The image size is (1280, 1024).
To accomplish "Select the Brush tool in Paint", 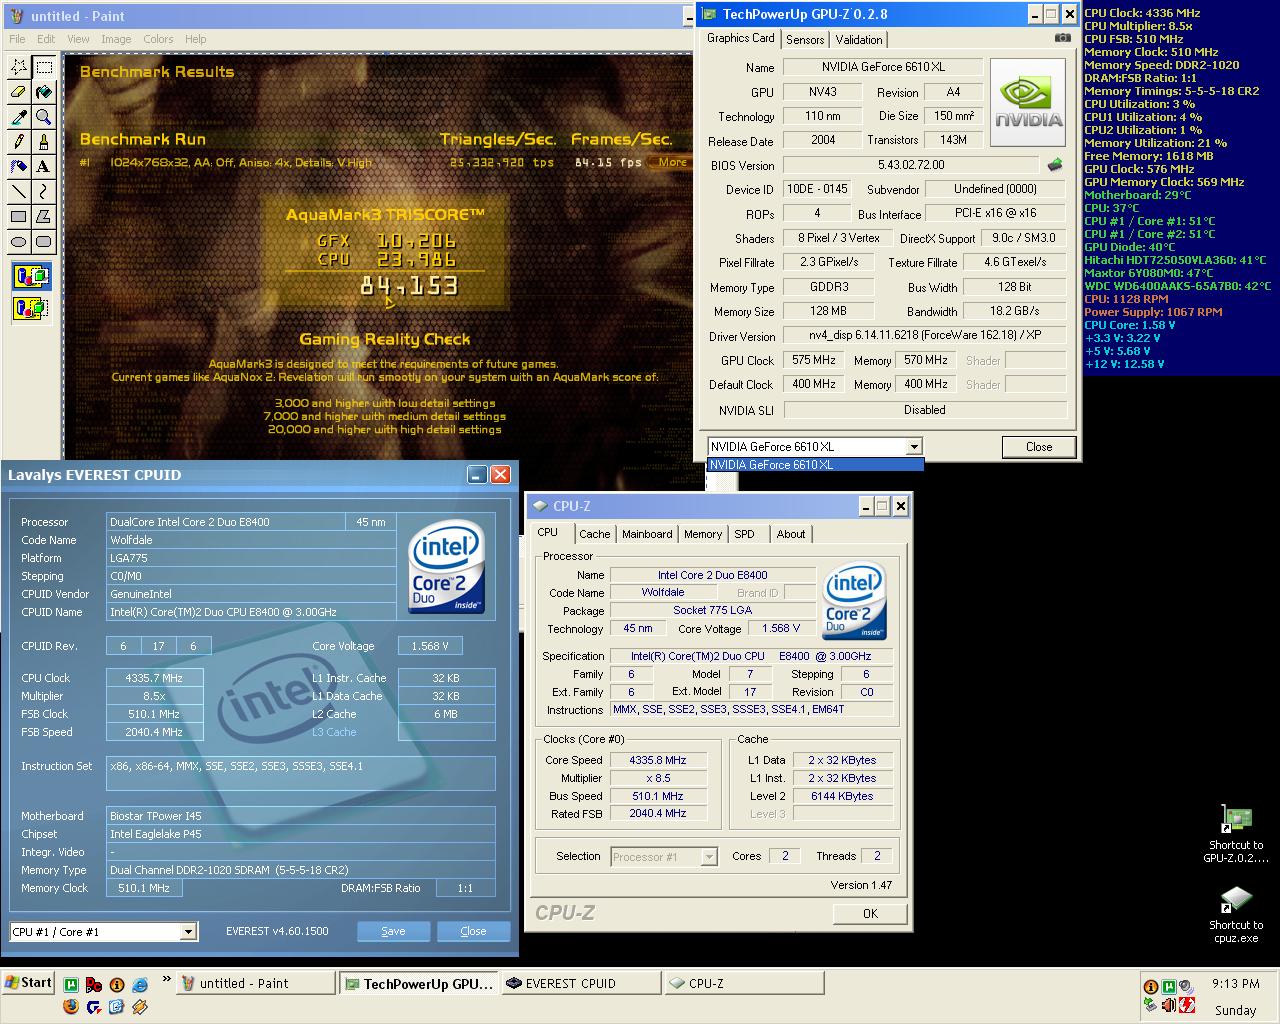I will pyautogui.click(x=44, y=142).
